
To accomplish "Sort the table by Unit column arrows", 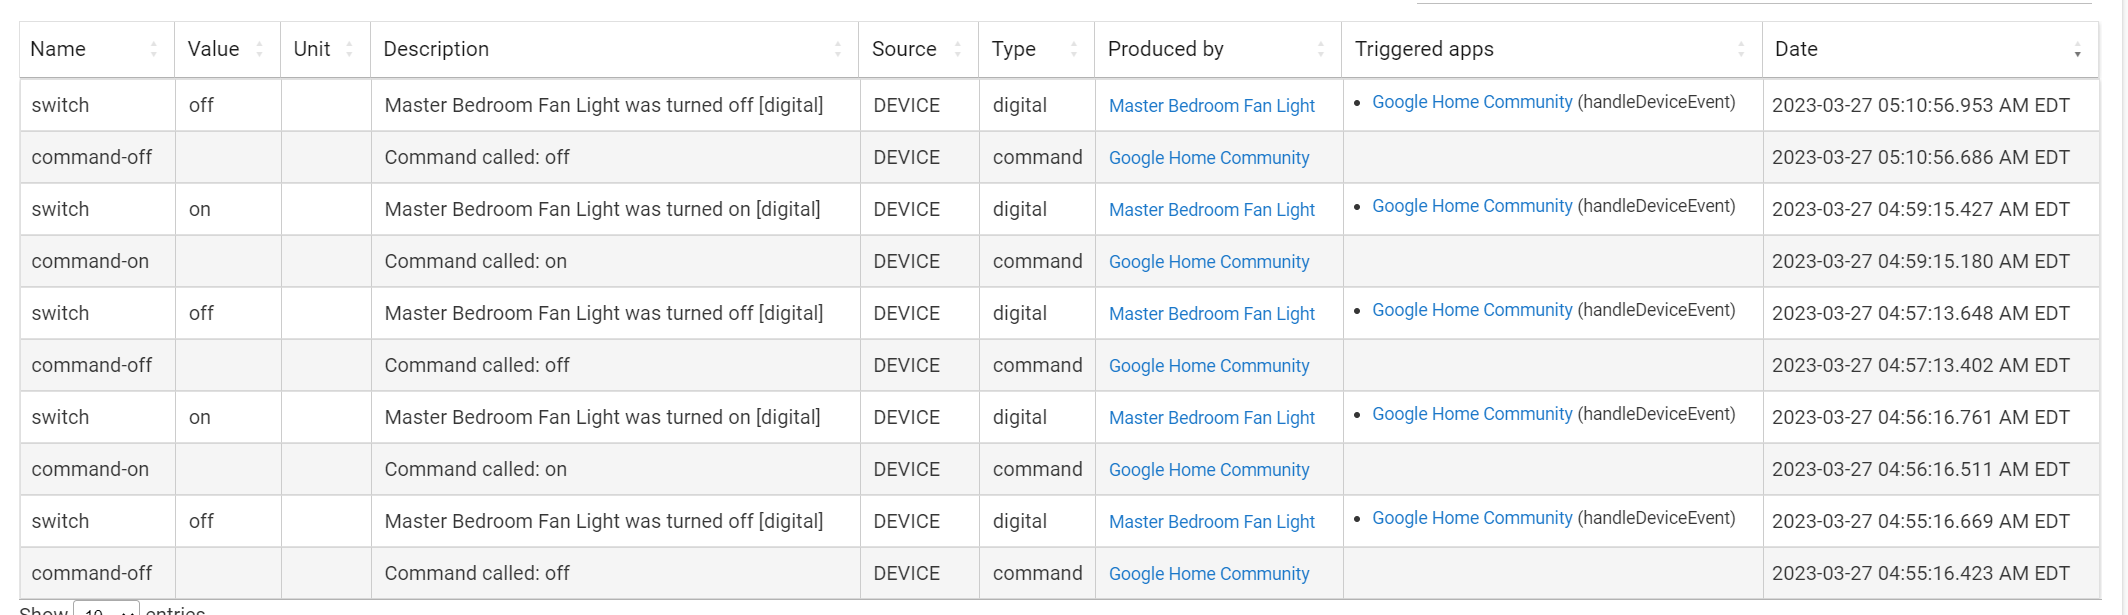I will pos(349,49).
